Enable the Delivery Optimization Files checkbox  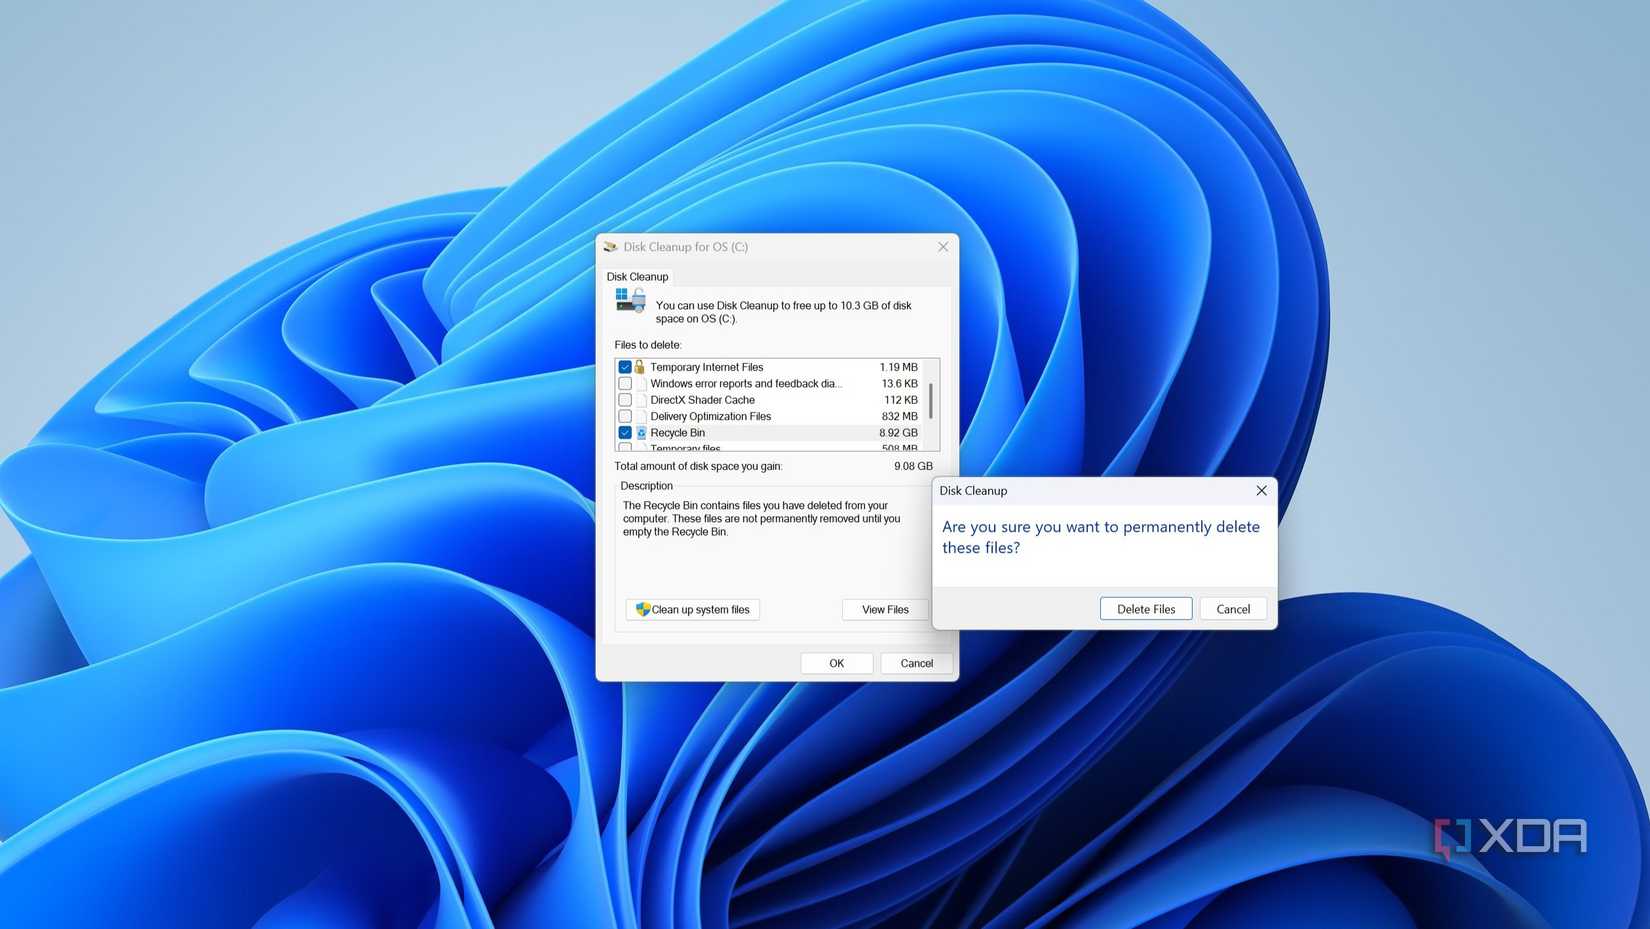625,416
